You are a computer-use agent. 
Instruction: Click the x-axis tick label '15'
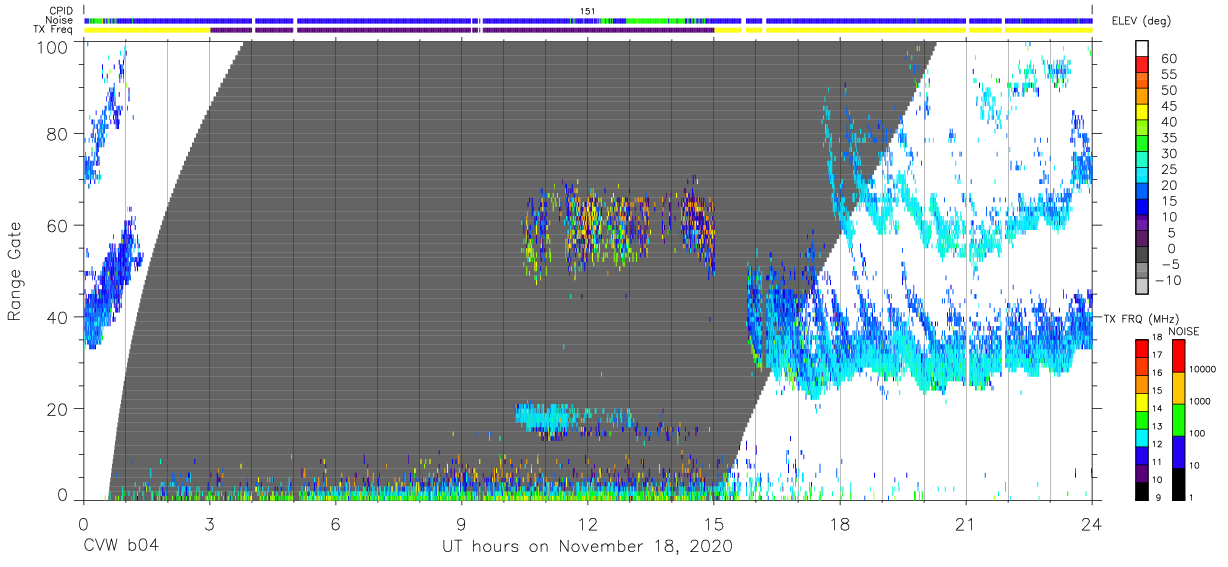[714, 523]
